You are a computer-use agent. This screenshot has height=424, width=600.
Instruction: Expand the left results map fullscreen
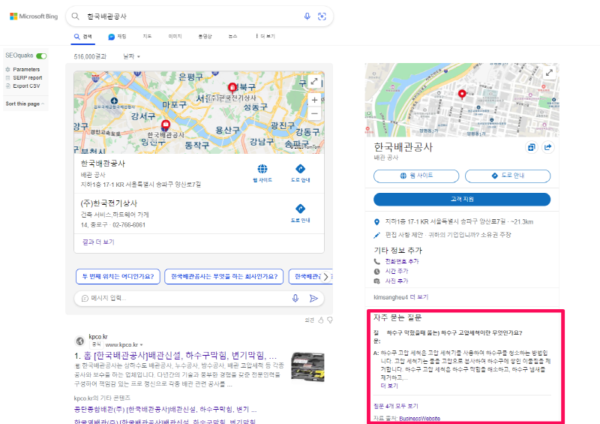pyautogui.click(x=314, y=82)
